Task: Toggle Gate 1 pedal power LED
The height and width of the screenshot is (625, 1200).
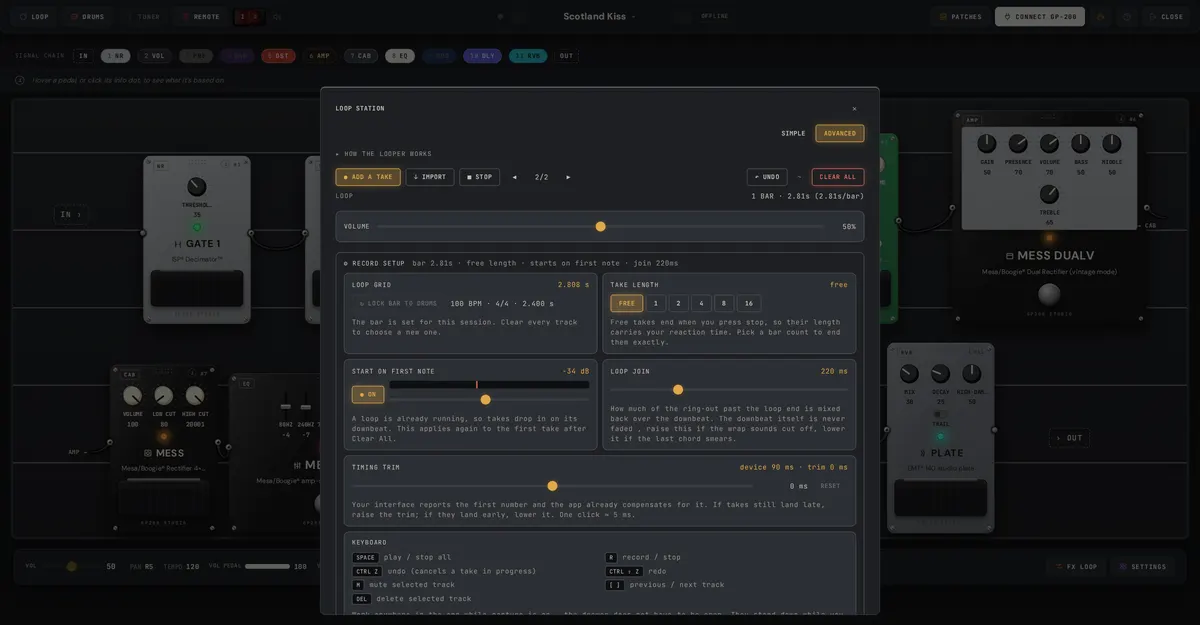Action: coord(197,228)
